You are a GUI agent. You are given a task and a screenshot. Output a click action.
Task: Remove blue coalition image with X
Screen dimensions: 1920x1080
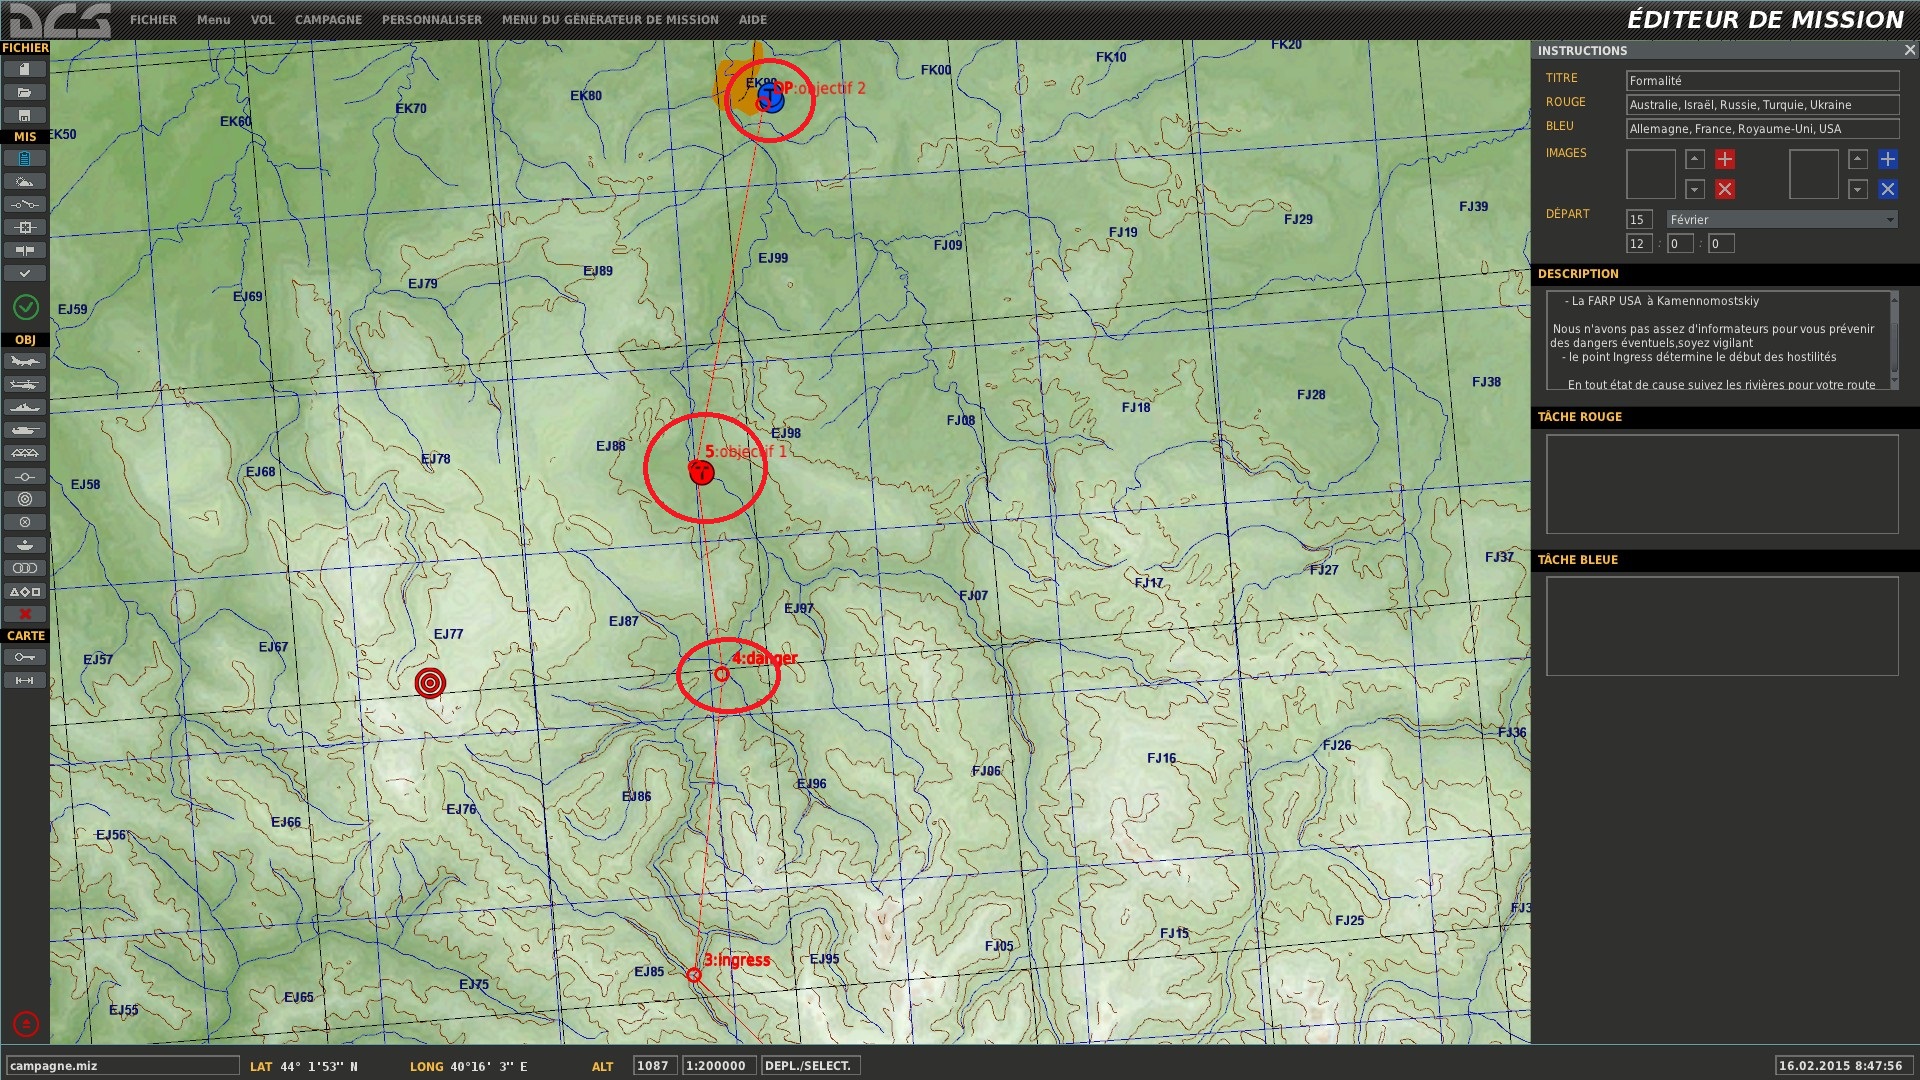(x=1888, y=189)
